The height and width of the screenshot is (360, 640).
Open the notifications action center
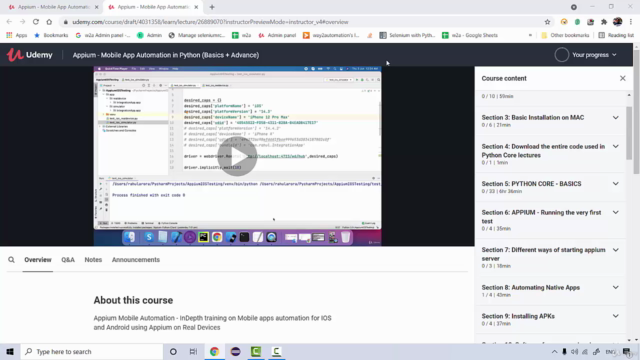point(627,352)
